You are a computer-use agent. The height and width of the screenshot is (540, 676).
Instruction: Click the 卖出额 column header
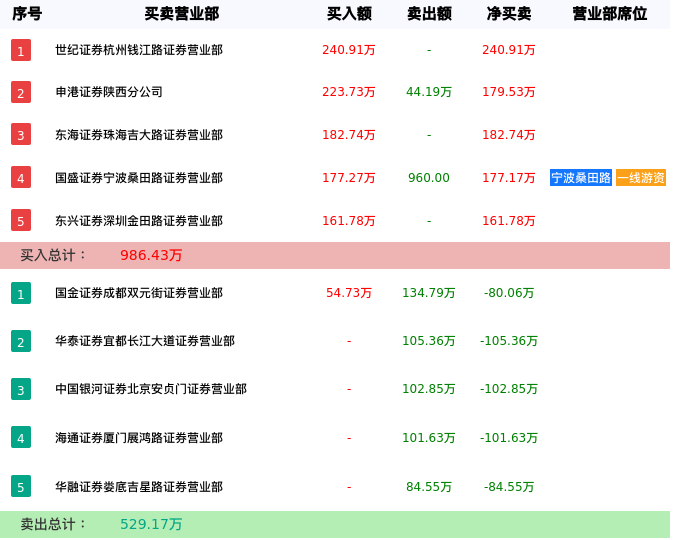click(x=429, y=14)
